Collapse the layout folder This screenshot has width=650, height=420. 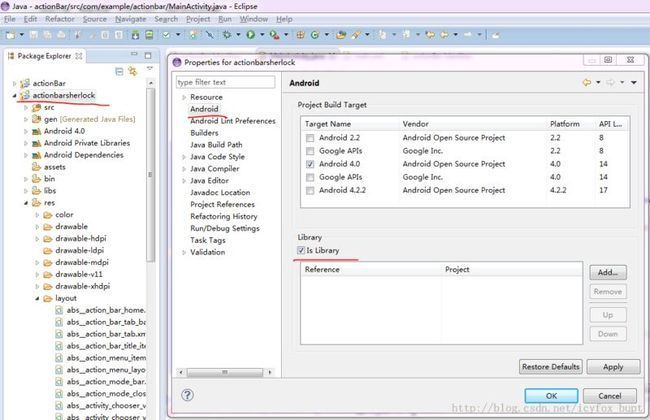(37, 299)
